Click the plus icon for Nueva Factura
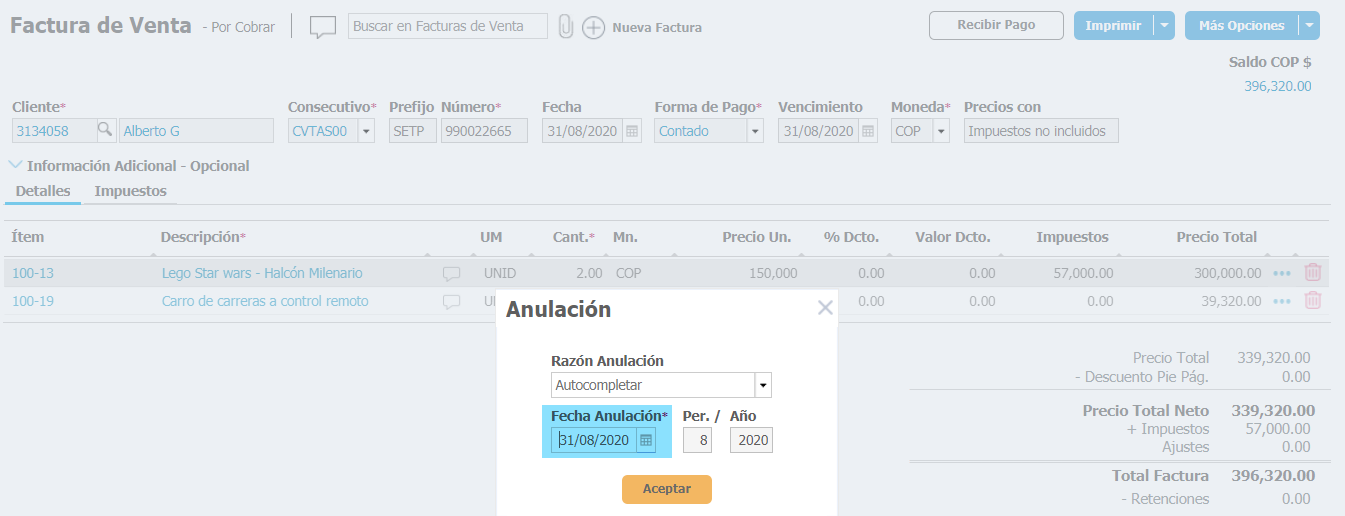Screen dimensions: 1345x516 pyautogui.click(x=593, y=27)
